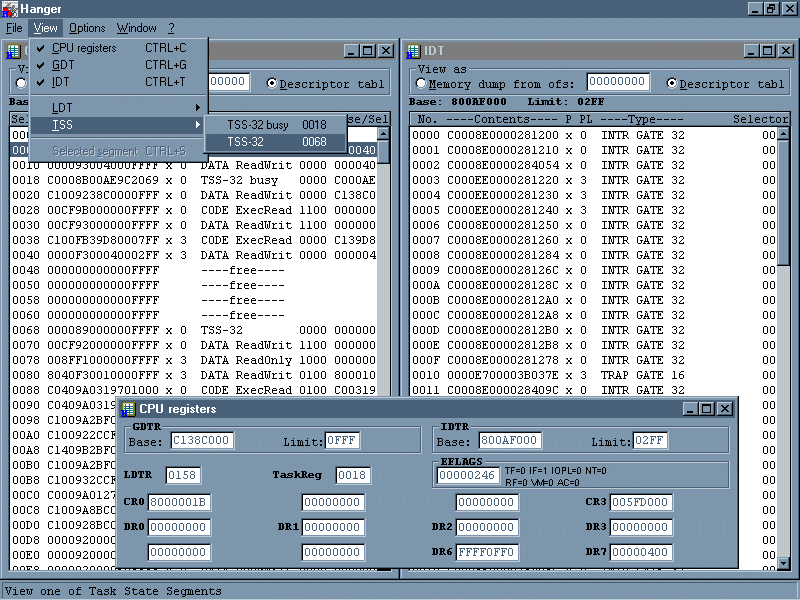The image size is (800, 600).
Task: Select IDT row 000A INTR GATE
Action: point(594,285)
